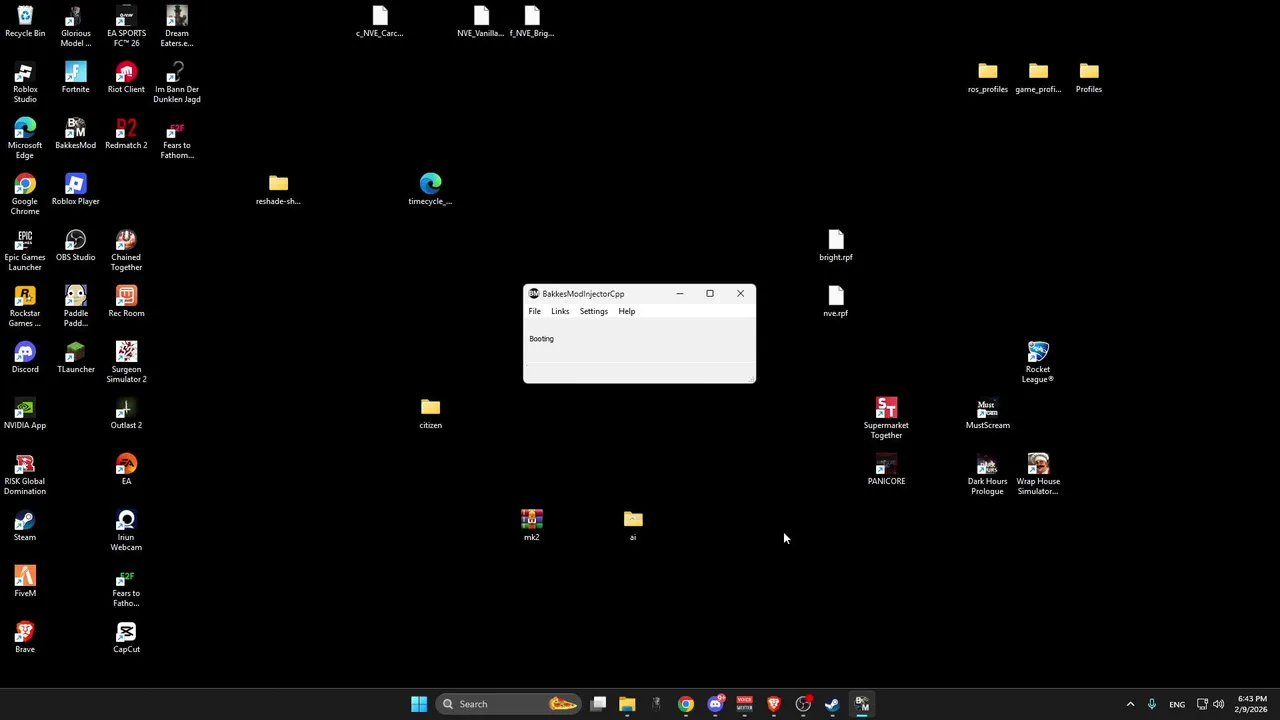
Task: Select the Discord desktop icon
Action: coord(25,358)
